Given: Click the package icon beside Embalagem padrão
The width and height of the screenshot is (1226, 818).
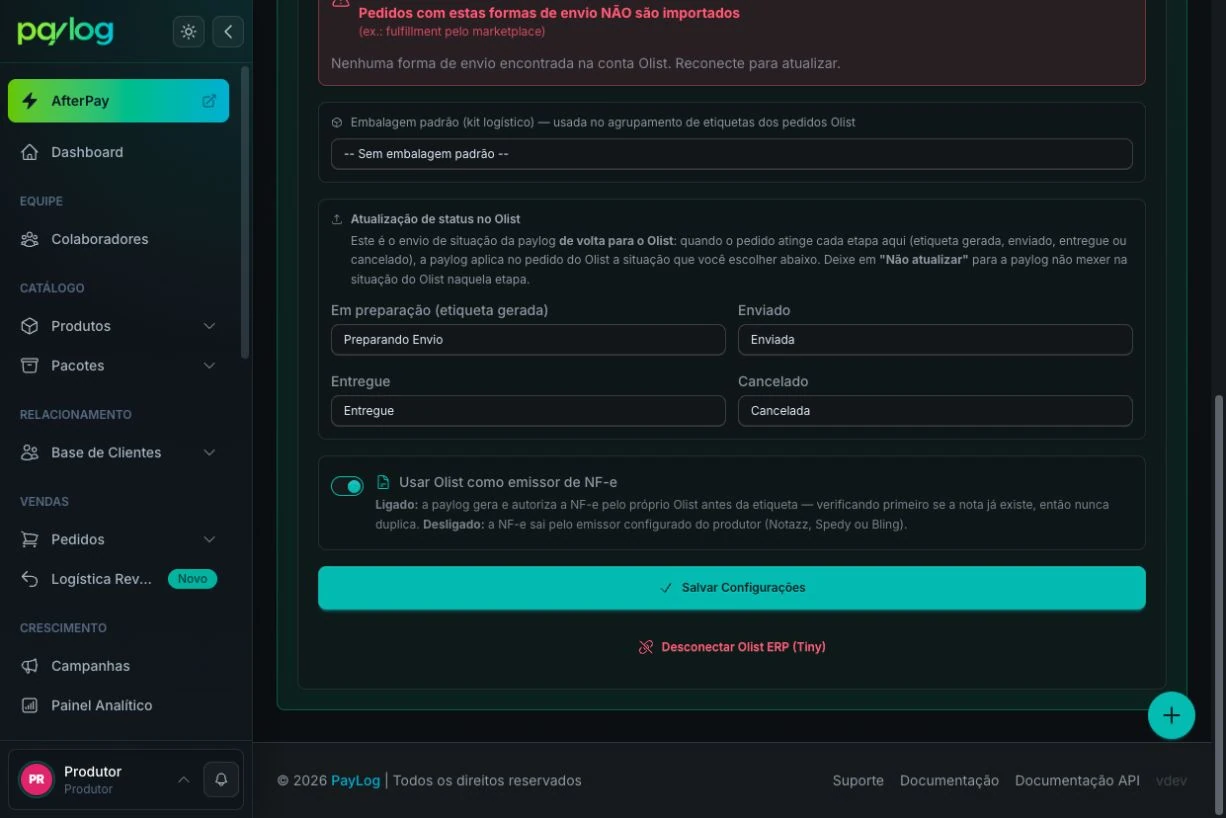Looking at the screenshot, I should tap(337, 122).
